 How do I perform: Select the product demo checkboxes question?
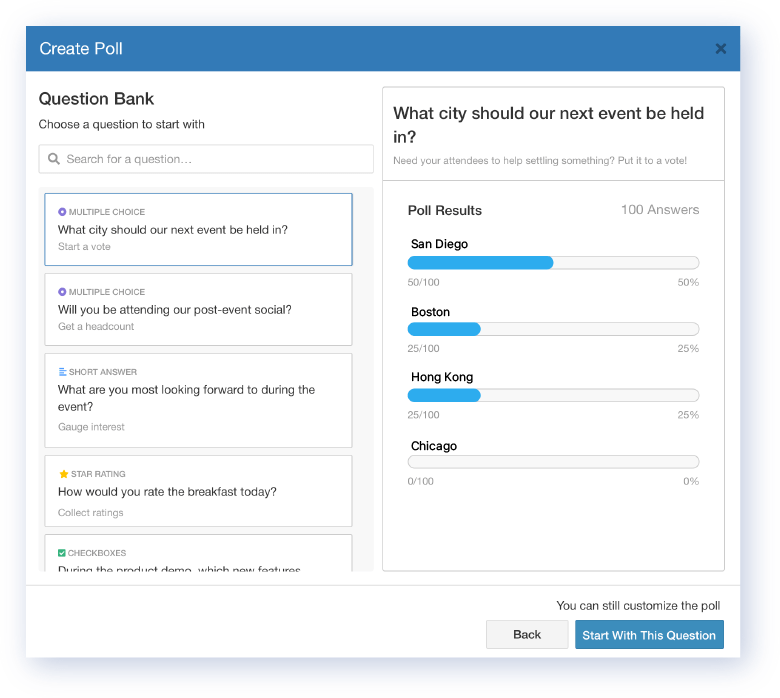tap(198, 560)
